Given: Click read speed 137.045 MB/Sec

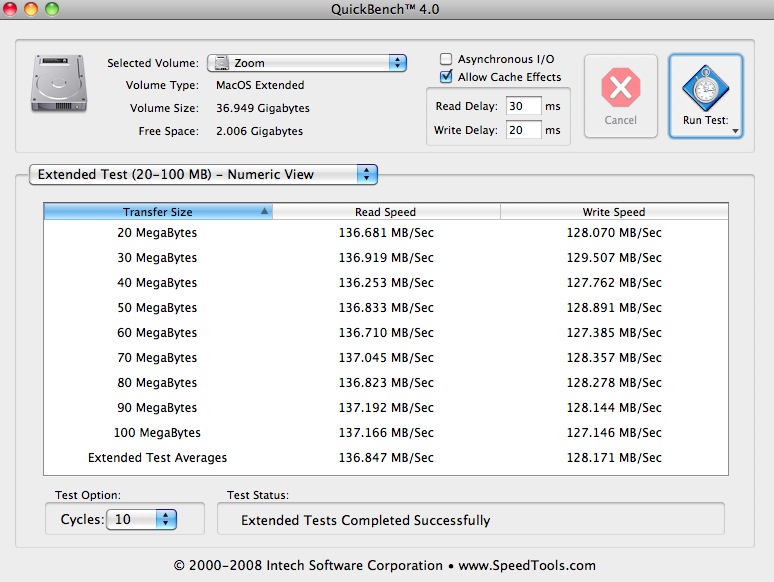Looking at the screenshot, I should pyautogui.click(x=386, y=357).
